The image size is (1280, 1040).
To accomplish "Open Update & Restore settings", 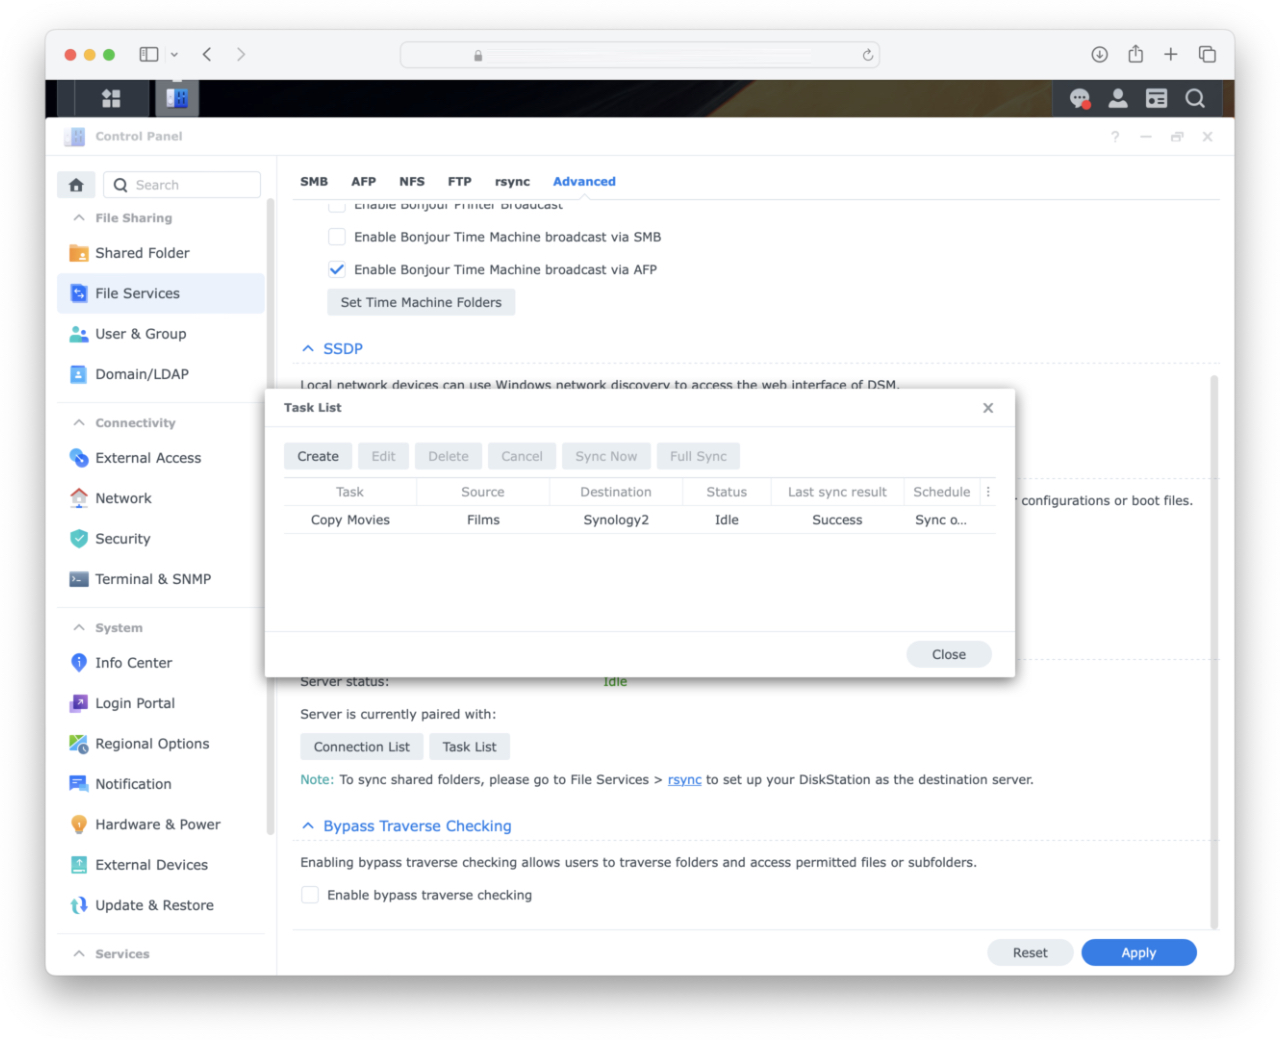I will pyautogui.click(x=154, y=905).
